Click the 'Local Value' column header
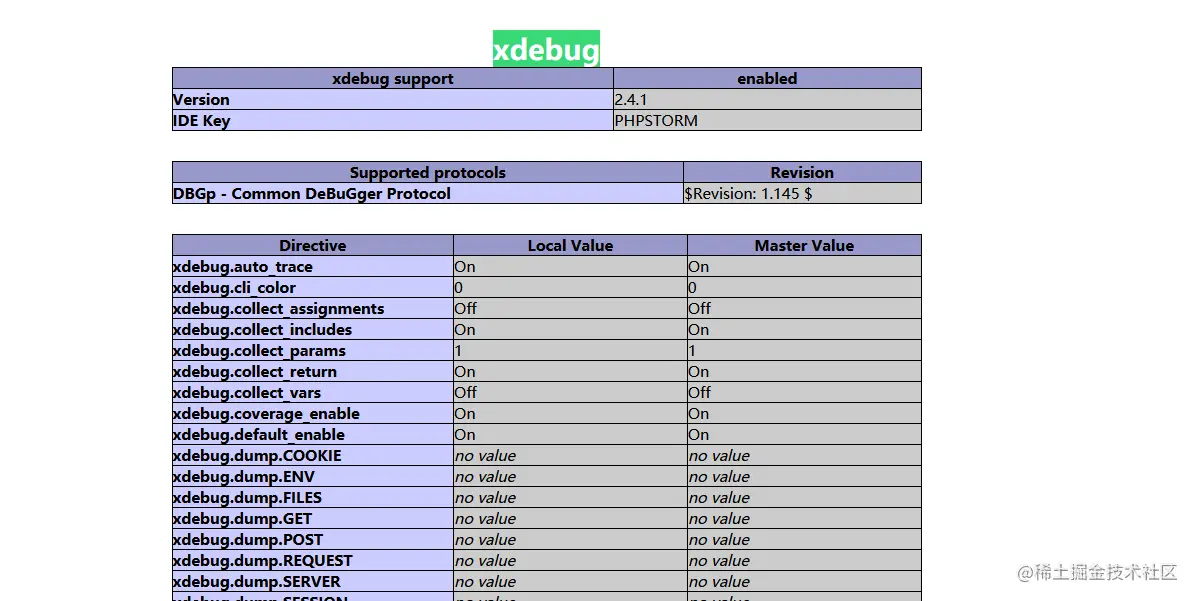The image size is (1196, 601). pos(571,246)
